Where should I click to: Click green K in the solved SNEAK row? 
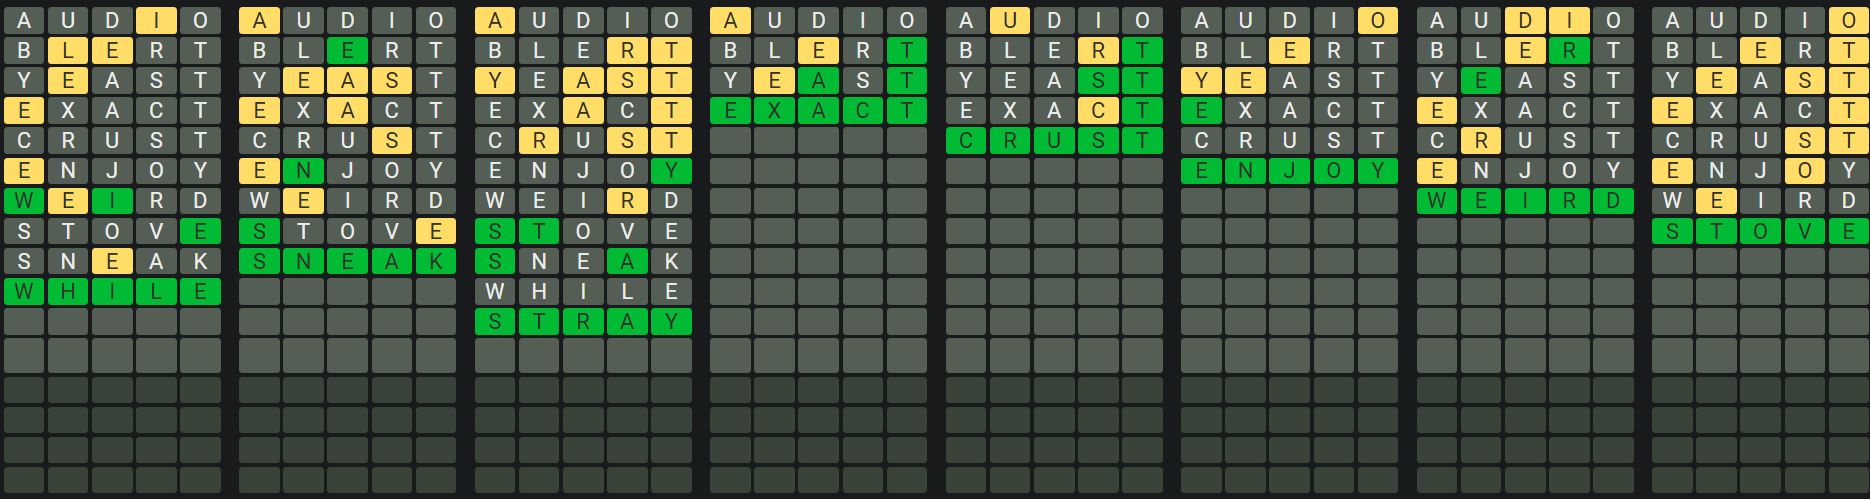435,262
